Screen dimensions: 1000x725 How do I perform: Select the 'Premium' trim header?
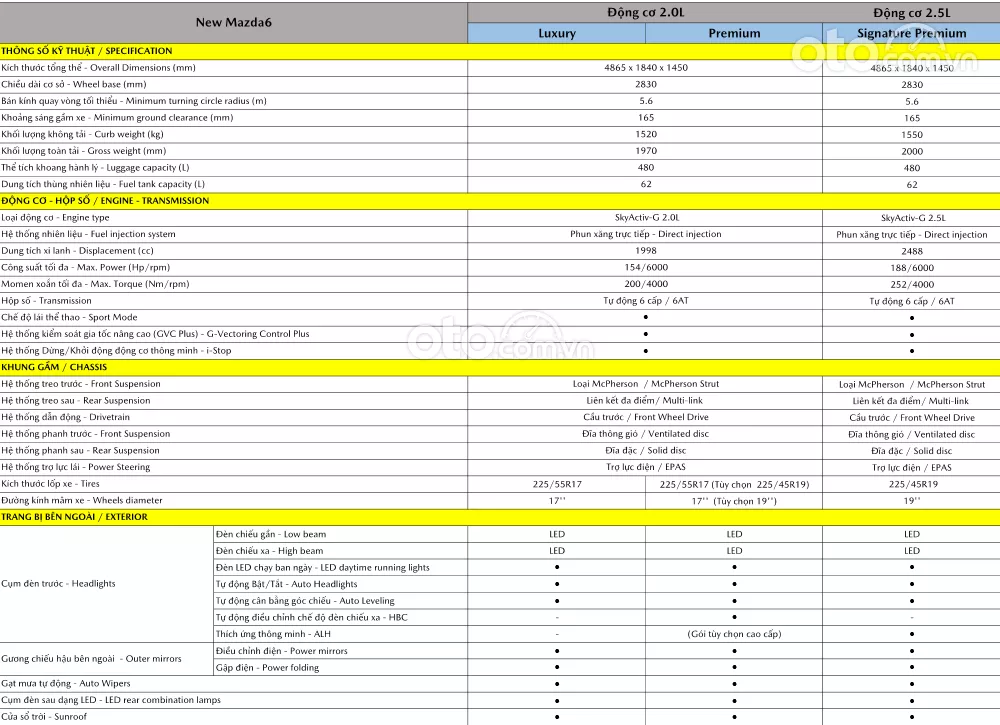734,33
